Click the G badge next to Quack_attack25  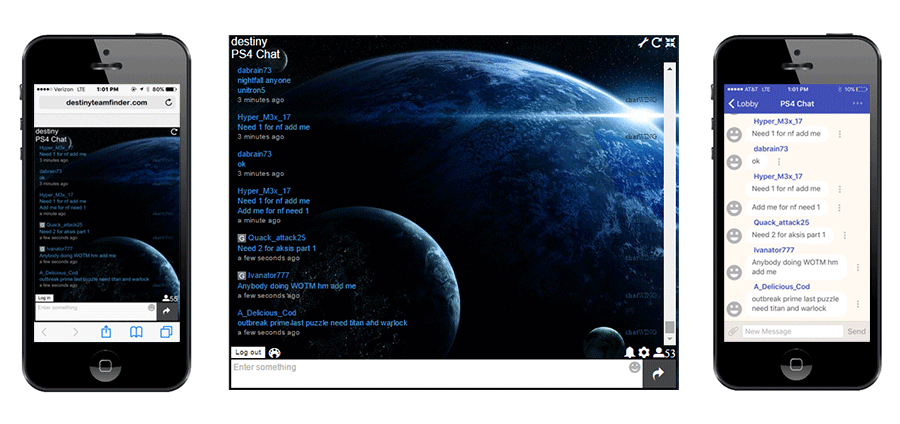tap(242, 238)
